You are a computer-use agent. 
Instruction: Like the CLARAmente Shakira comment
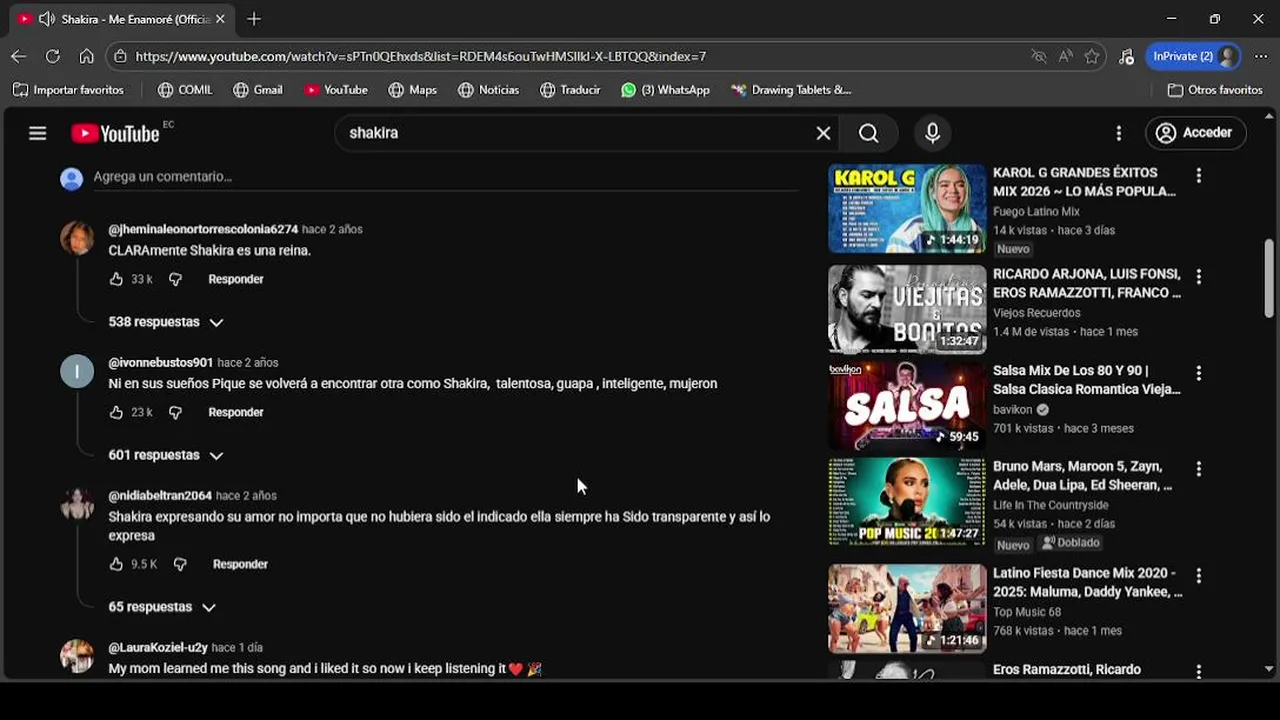pyautogui.click(x=116, y=279)
